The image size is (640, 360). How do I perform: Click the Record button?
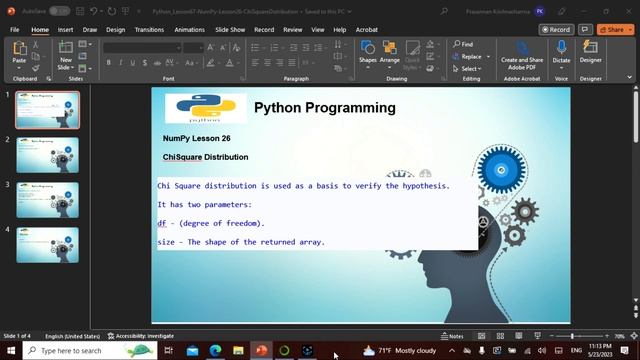pos(556,29)
